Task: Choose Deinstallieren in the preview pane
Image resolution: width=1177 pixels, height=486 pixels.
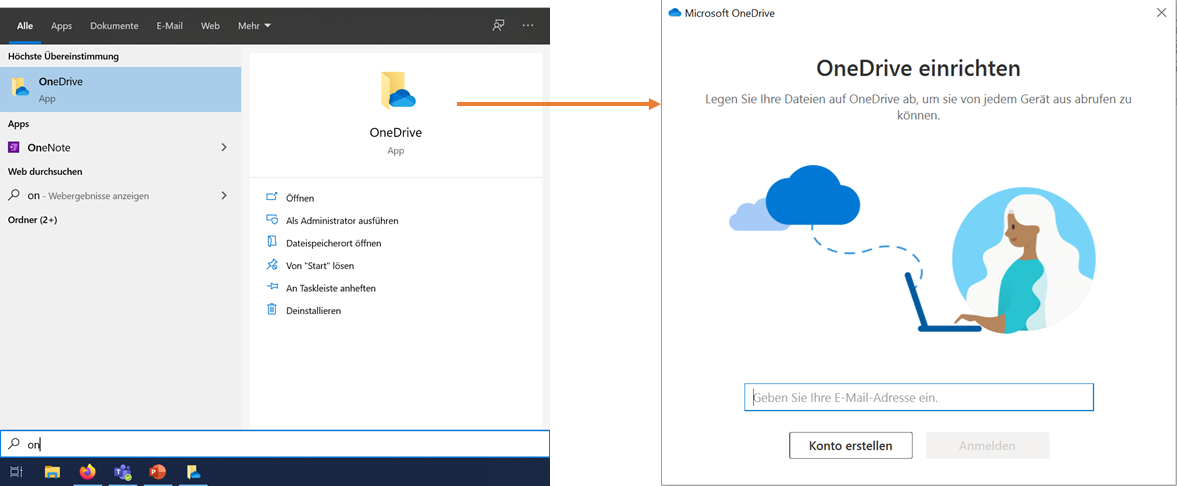Action: 314,311
